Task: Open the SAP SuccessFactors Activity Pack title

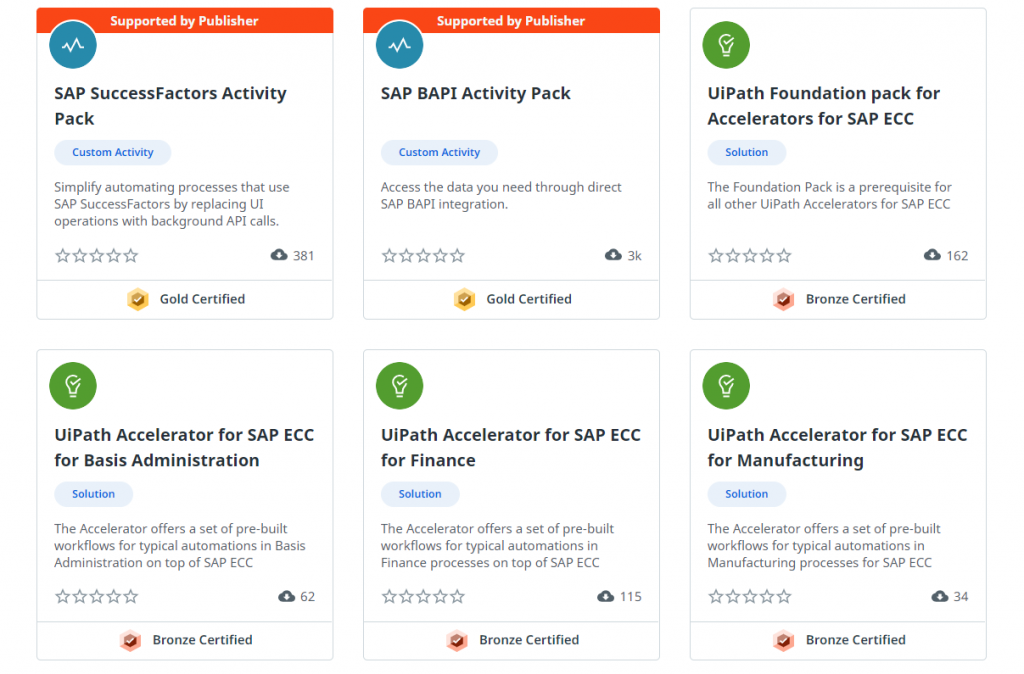Action: click(170, 106)
